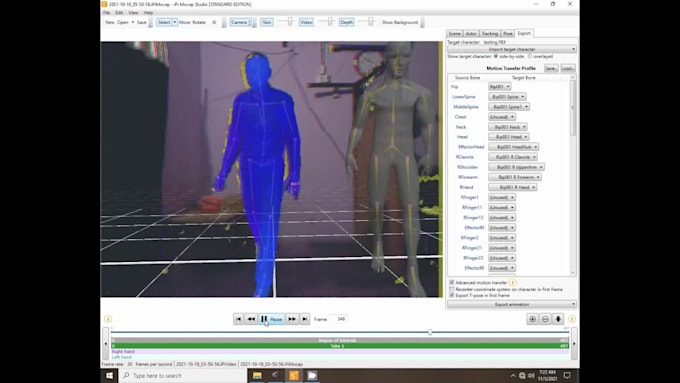Toggle Advanced motion transfer checkbox
The width and height of the screenshot is (680, 383).
[x=451, y=282]
